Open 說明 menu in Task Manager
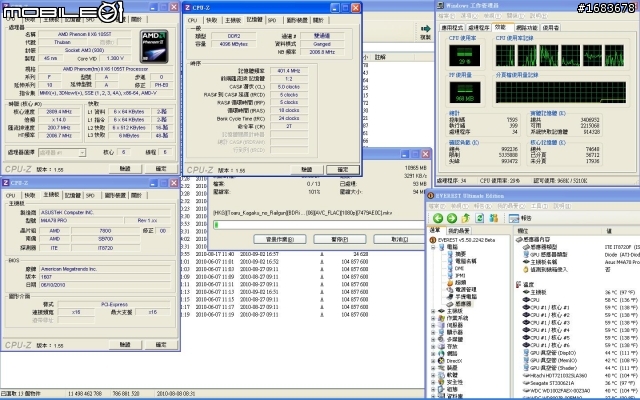Viewport: 640px width, 400px height. [x=538, y=16]
